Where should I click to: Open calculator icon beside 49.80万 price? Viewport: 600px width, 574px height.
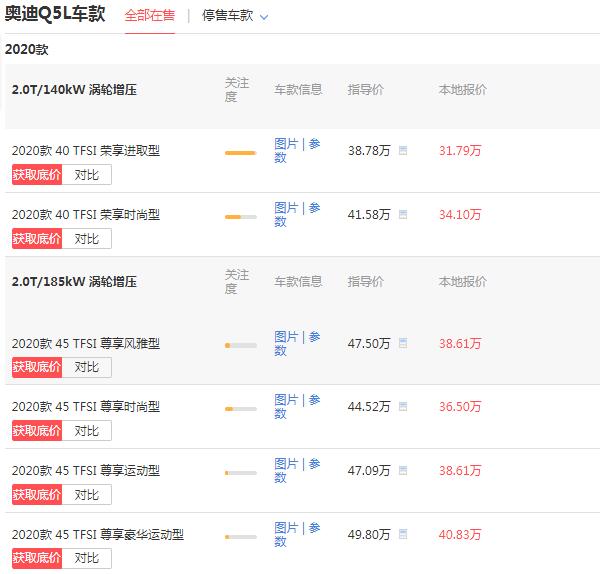click(403, 534)
